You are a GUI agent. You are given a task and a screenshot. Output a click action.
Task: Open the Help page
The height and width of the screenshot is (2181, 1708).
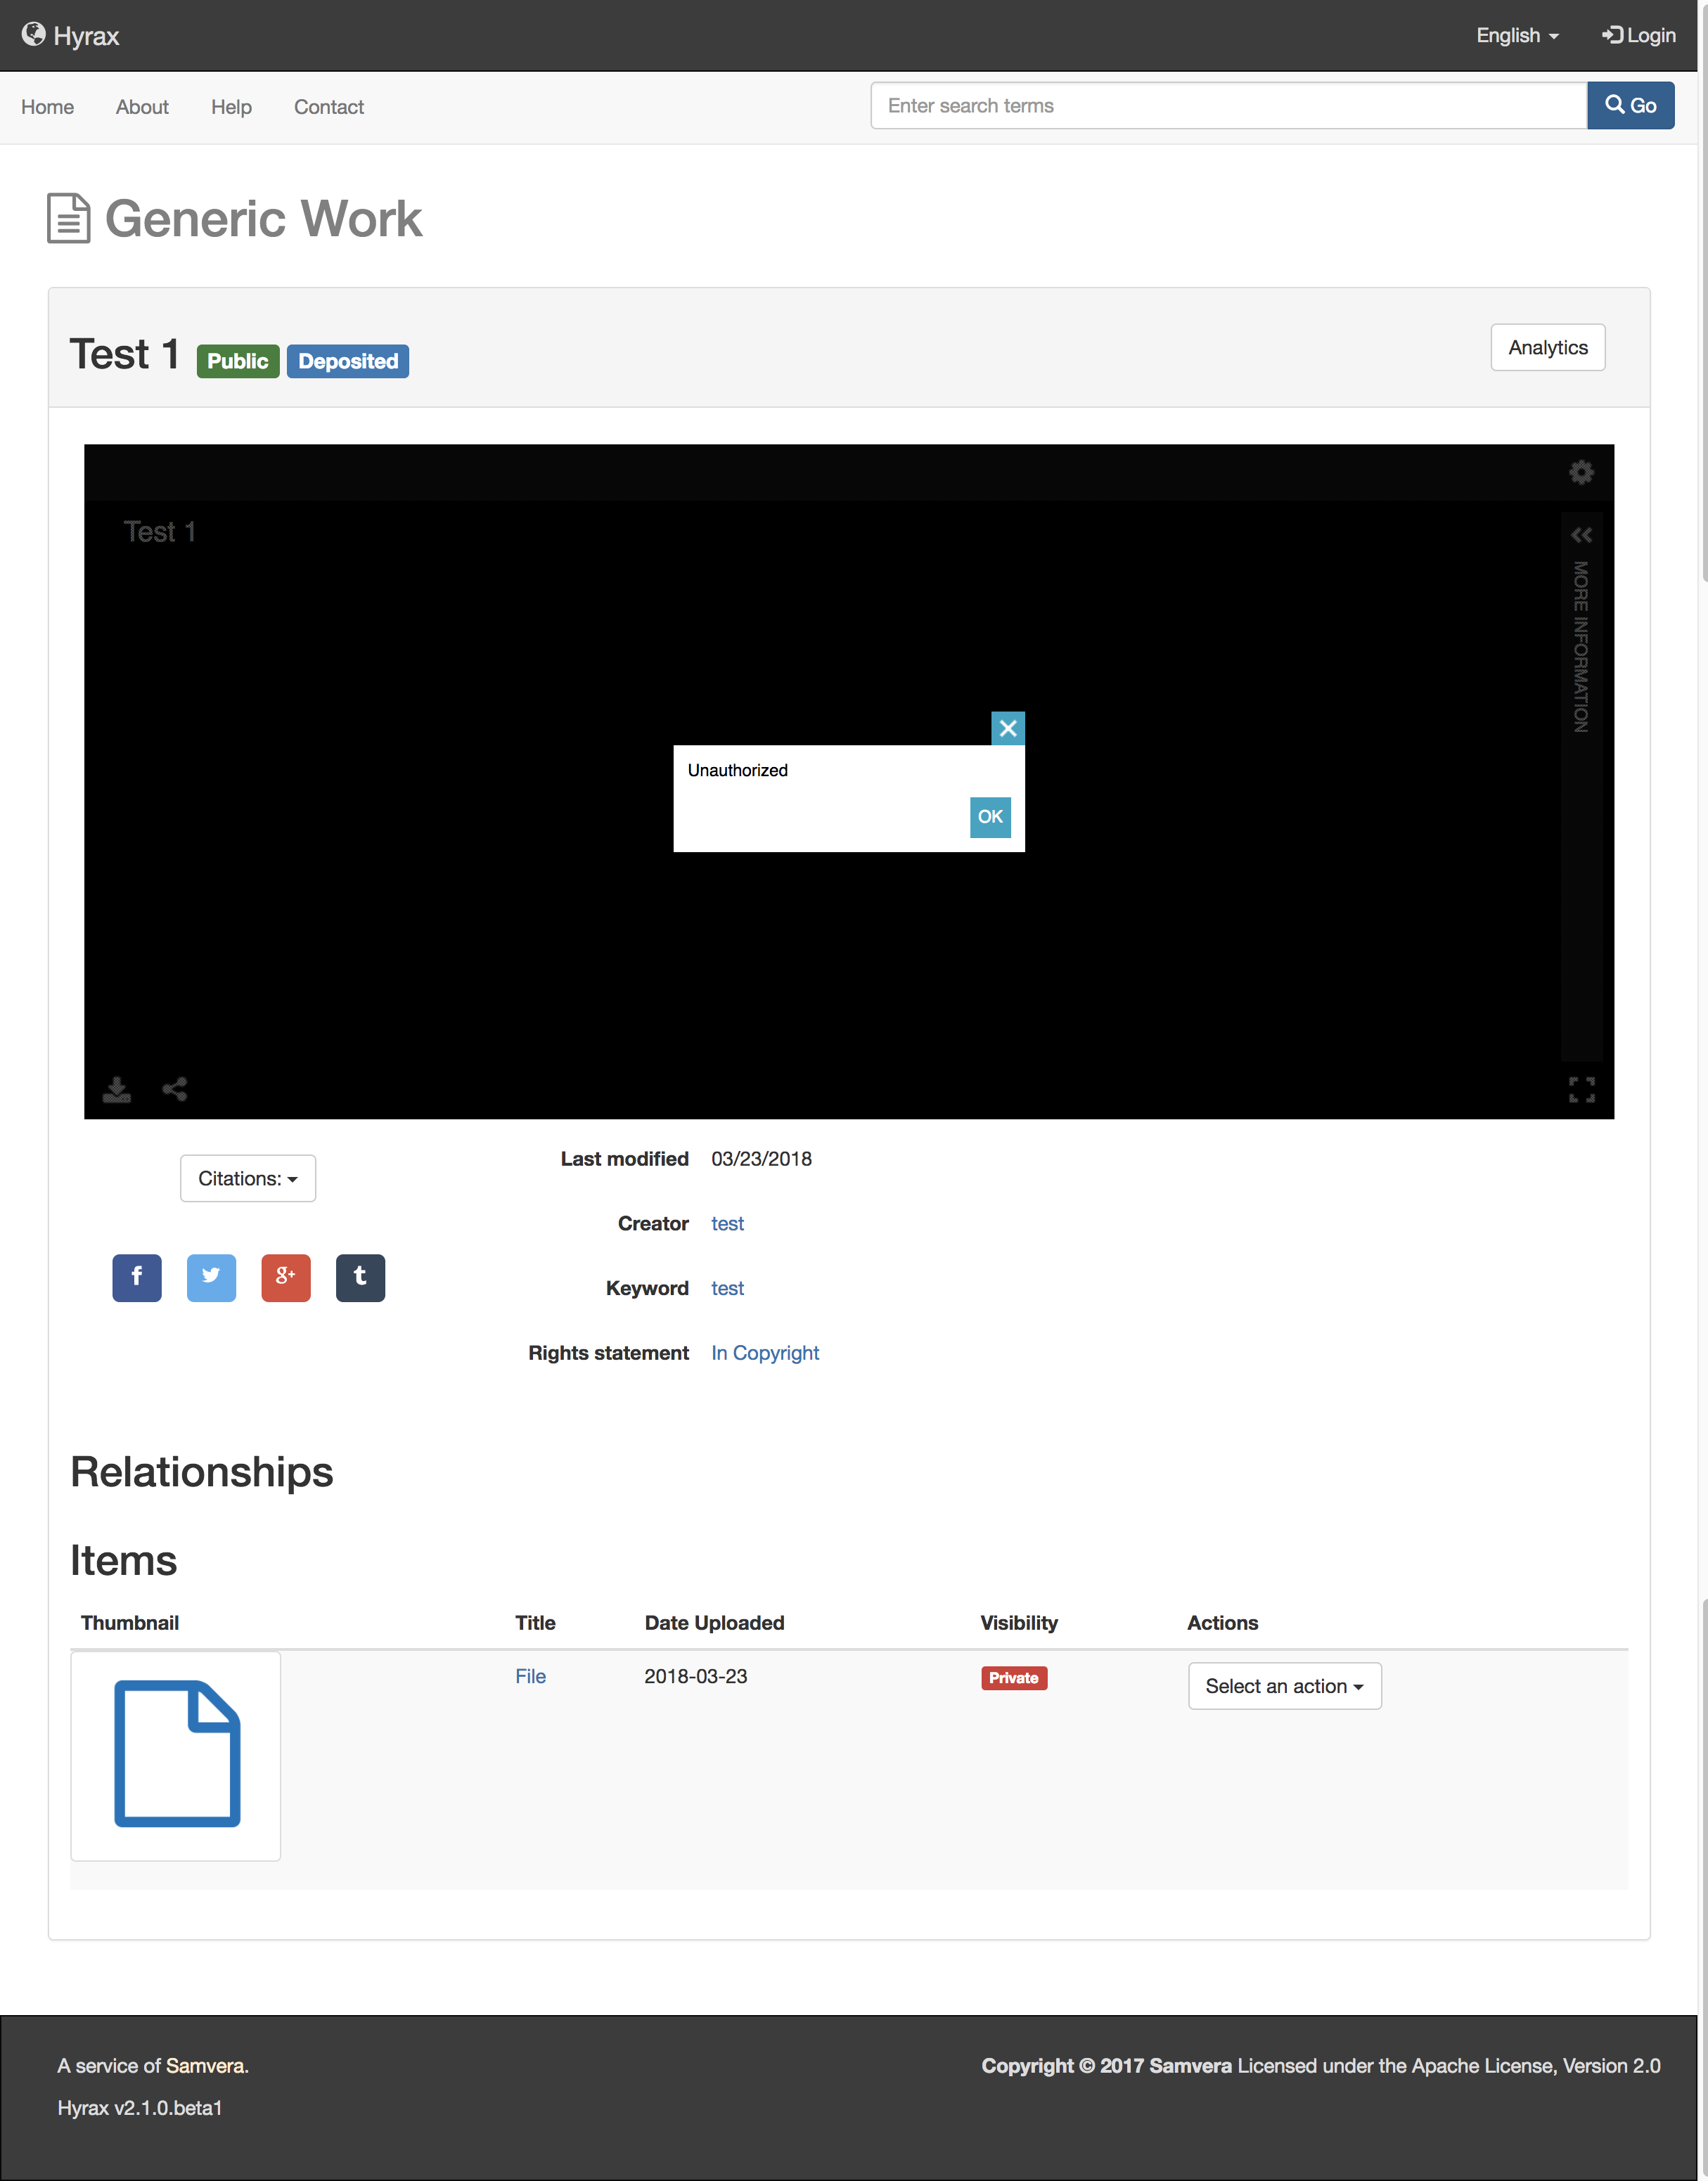pyautogui.click(x=231, y=107)
